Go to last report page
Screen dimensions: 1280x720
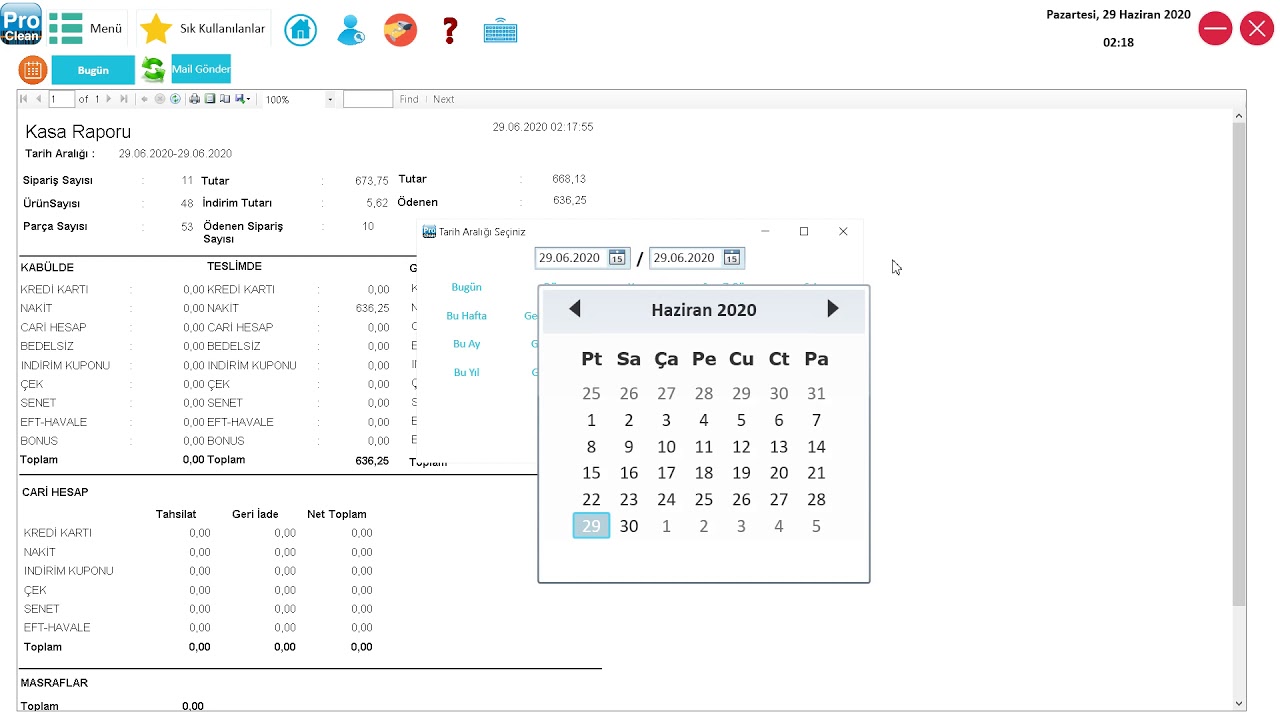(124, 99)
